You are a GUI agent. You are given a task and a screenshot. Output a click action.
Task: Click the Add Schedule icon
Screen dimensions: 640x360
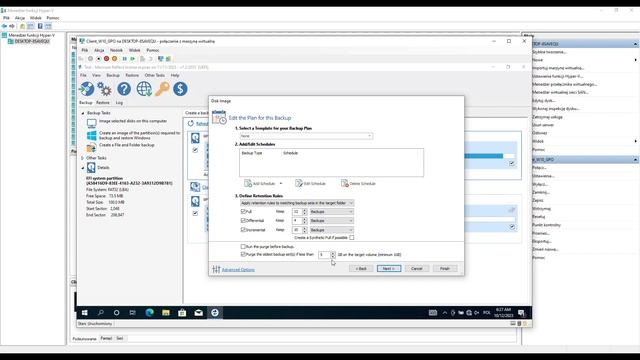[248, 183]
